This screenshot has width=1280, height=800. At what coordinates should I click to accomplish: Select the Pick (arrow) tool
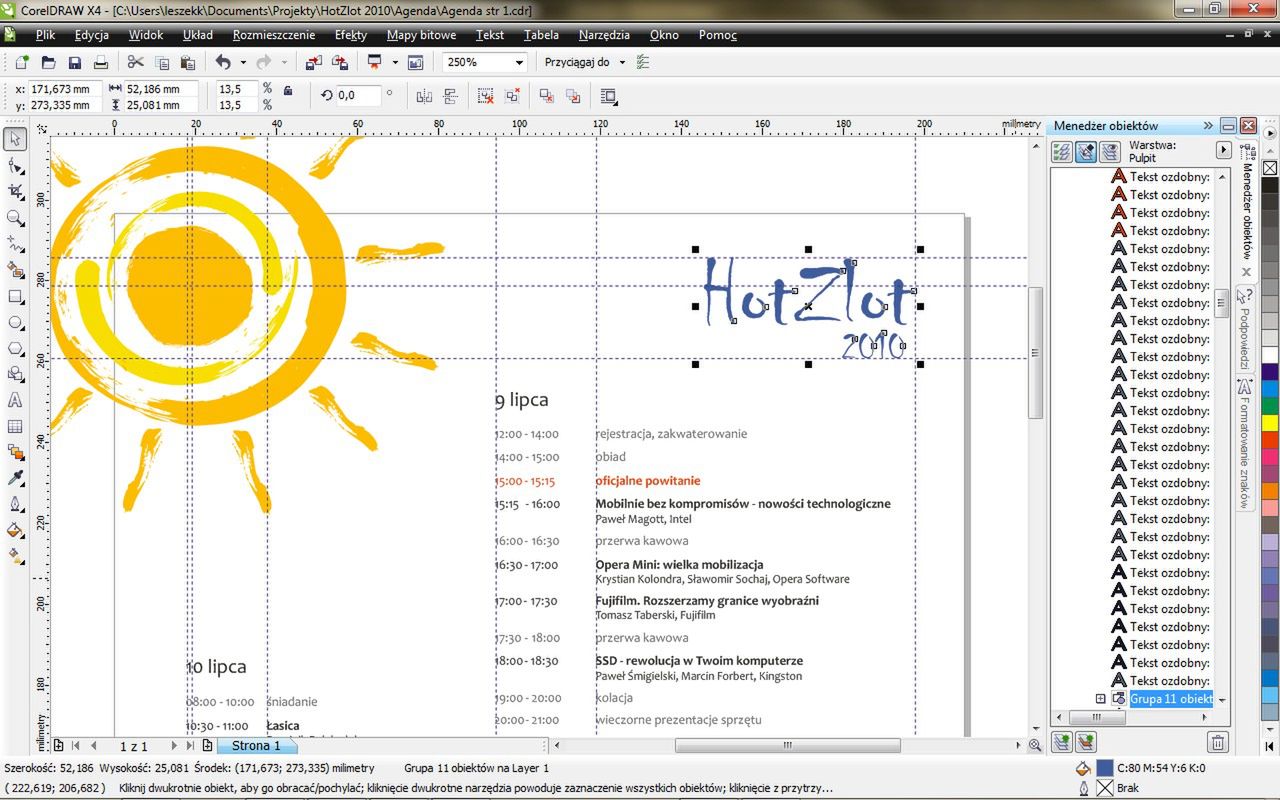(x=15, y=138)
